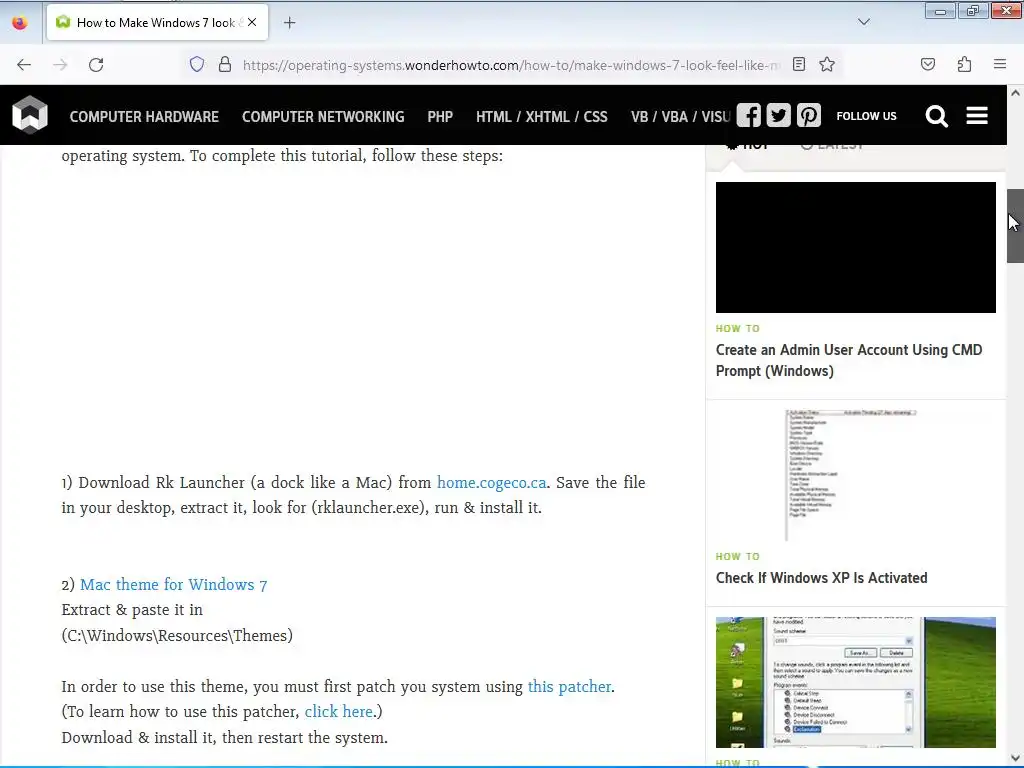The height and width of the screenshot is (768, 1024).
Task: Open the extensions puzzle icon
Action: (964, 64)
